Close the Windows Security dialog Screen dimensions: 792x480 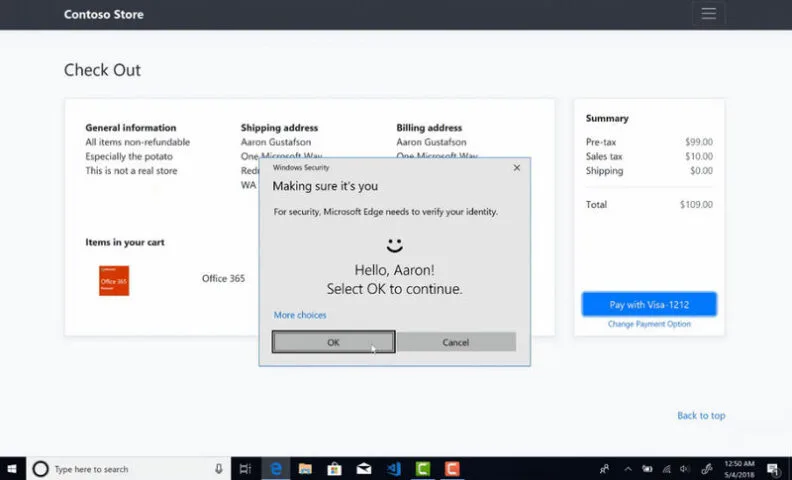click(517, 168)
